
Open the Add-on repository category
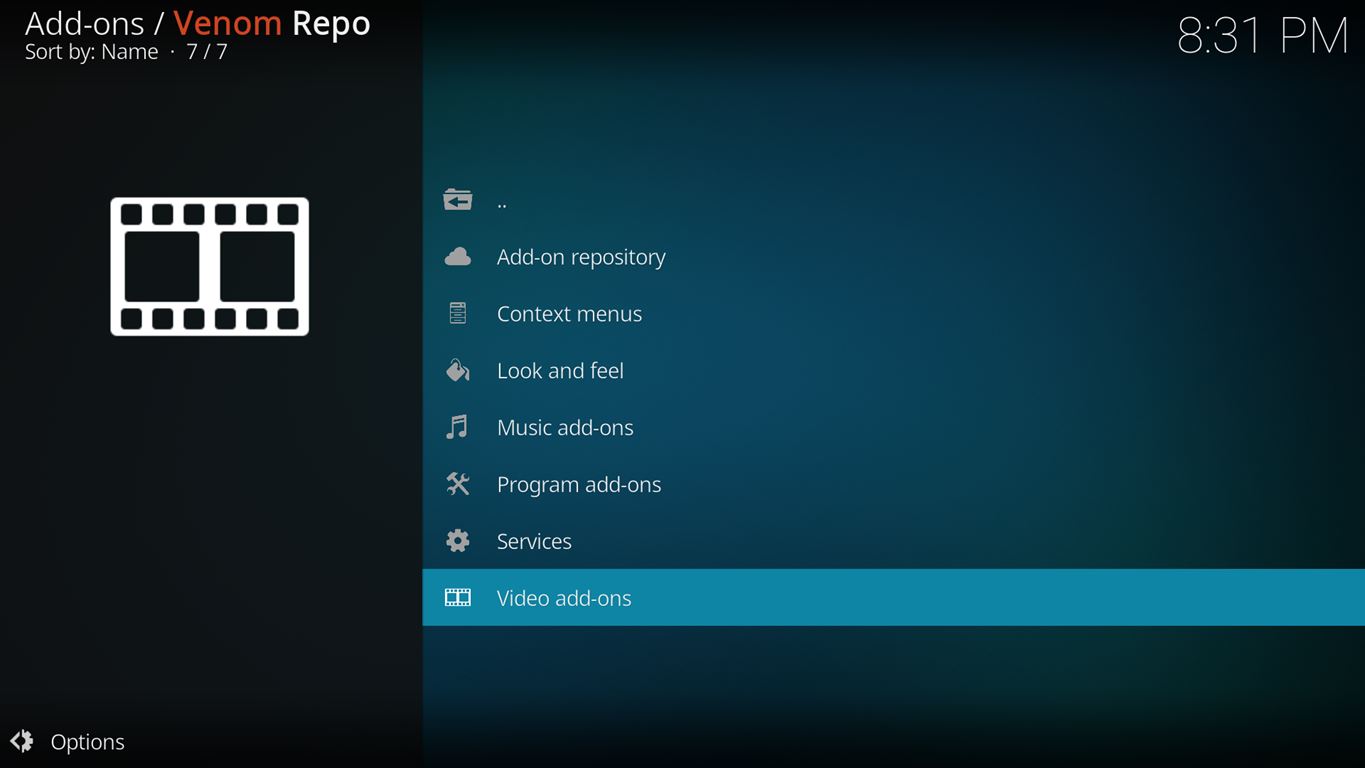581,257
